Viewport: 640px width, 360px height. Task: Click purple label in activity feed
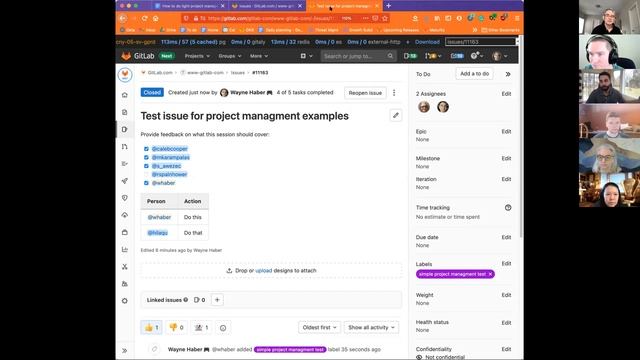[x=290, y=349]
